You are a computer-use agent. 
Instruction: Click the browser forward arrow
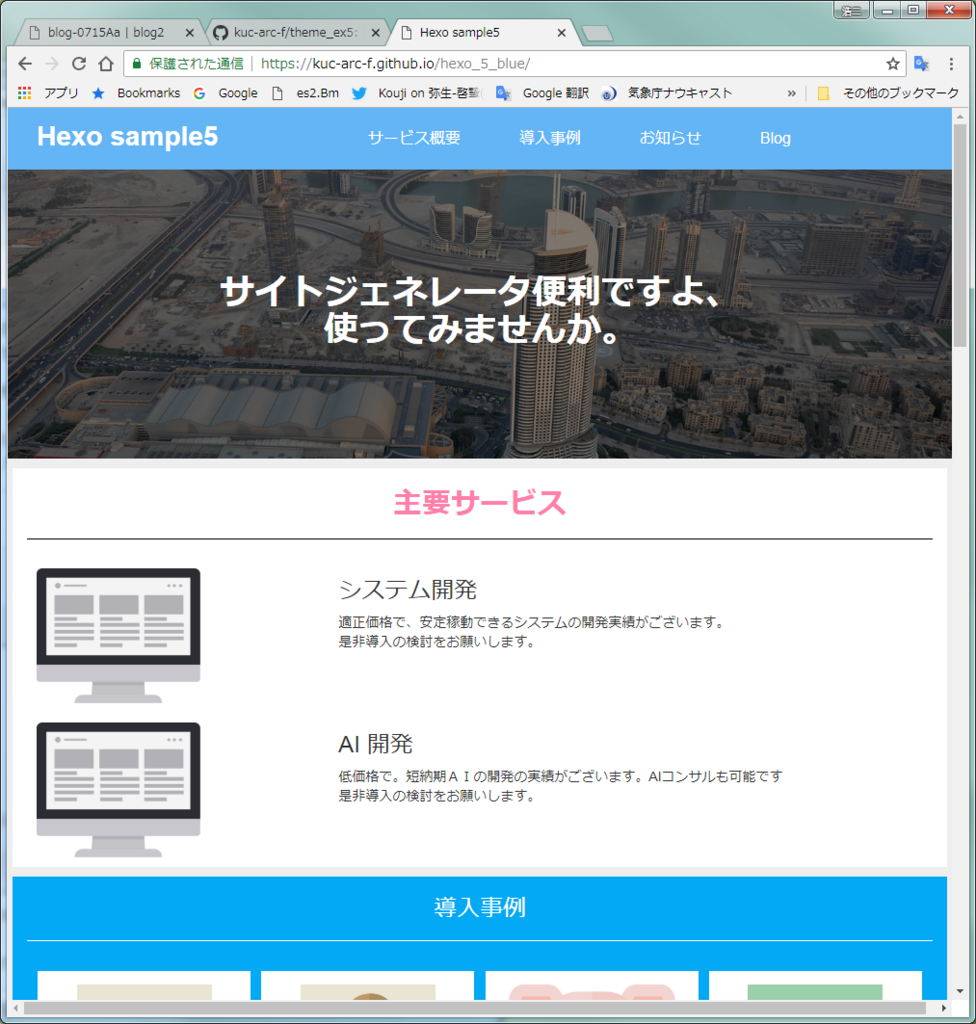pos(52,63)
